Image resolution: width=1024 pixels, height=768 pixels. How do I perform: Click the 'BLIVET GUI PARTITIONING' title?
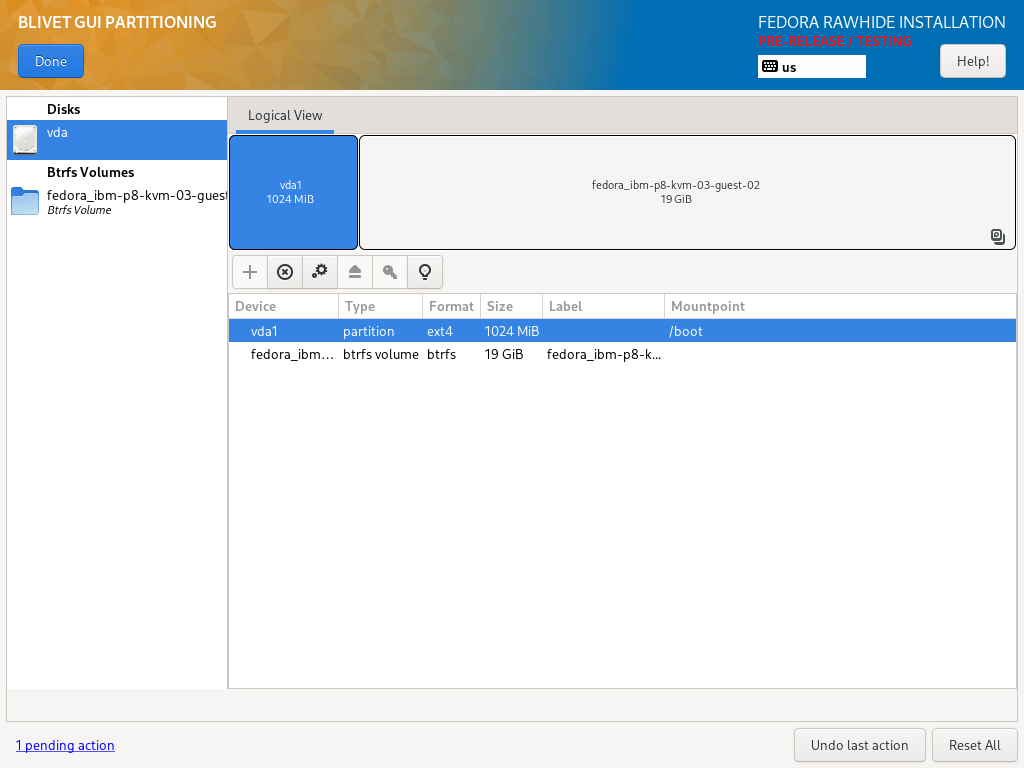pyautogui.click(x=117, y=22)
